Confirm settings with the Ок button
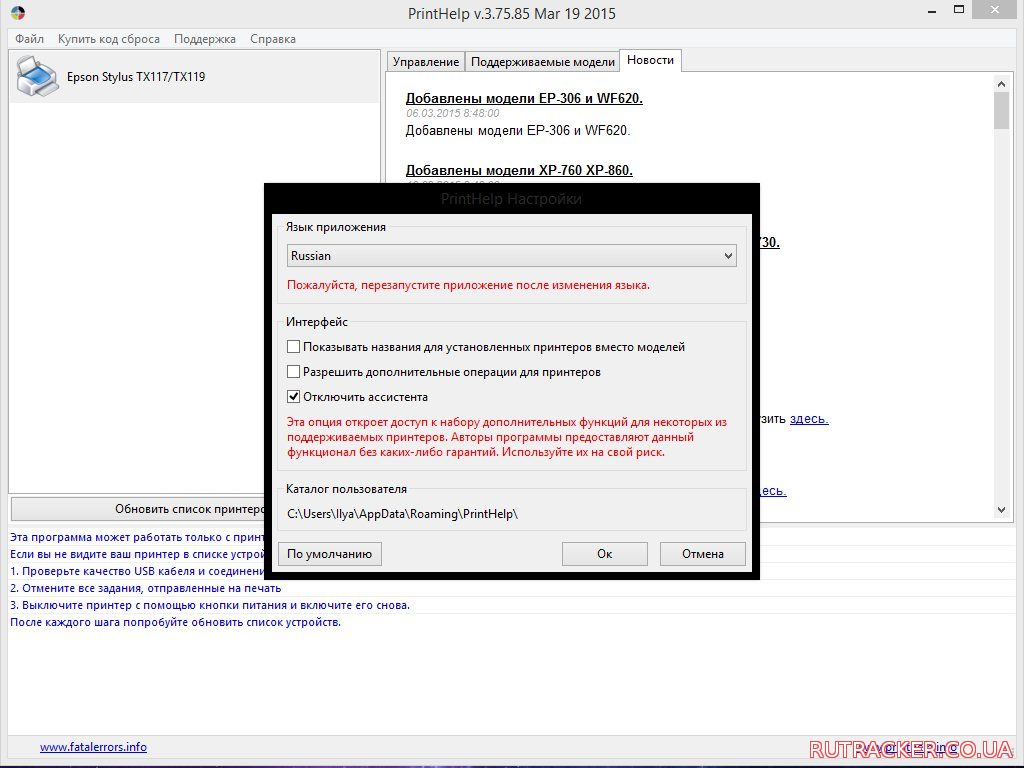This screenshot has height=768, width=1024. (605, 554)
